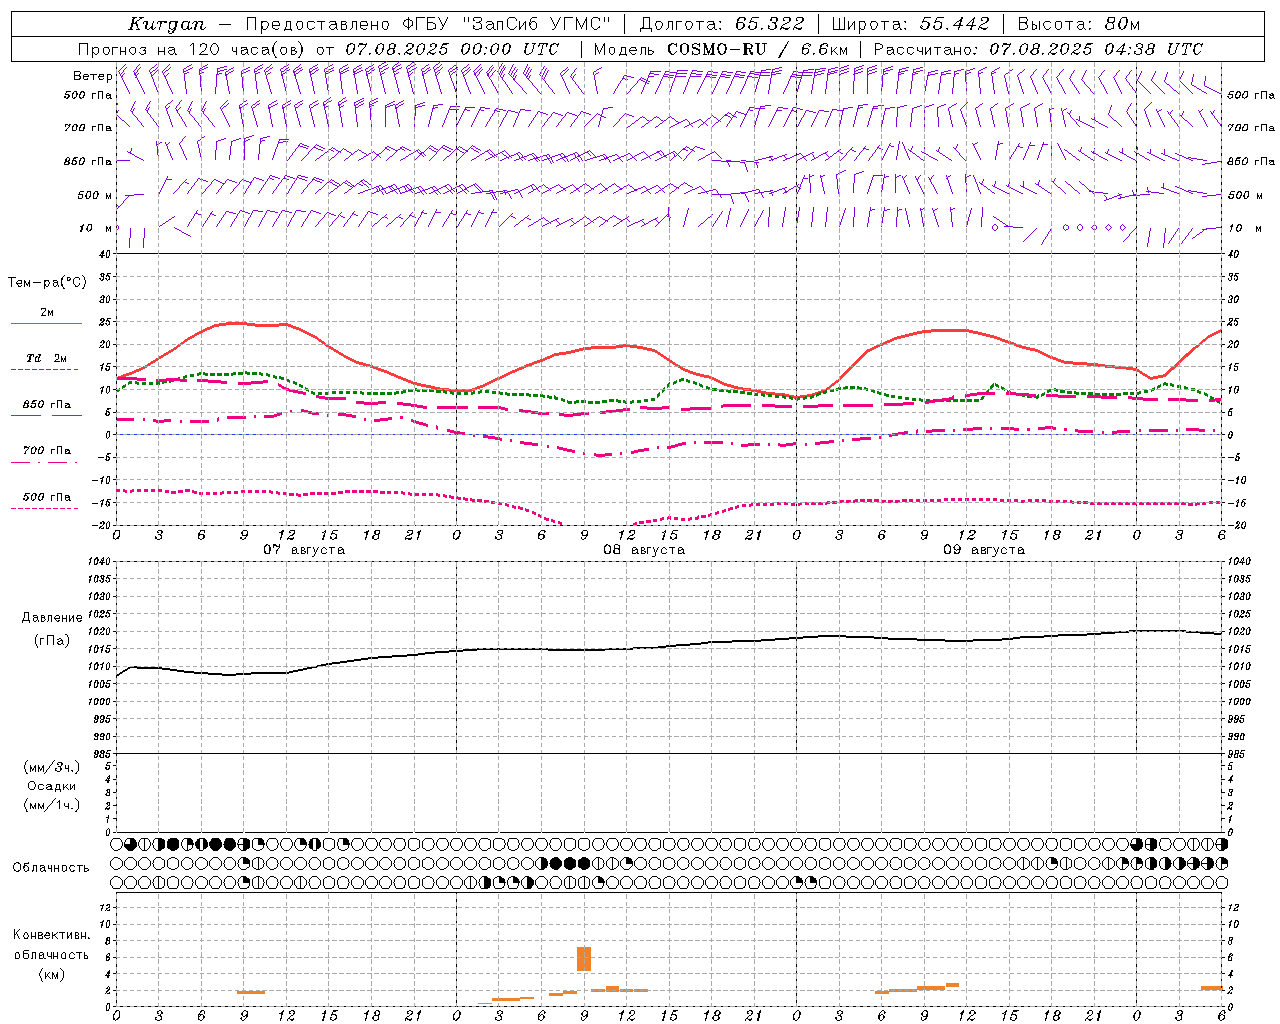Click the (гПа) unit label under Давление
The image size is (1280, 1024).
[52, 640]
